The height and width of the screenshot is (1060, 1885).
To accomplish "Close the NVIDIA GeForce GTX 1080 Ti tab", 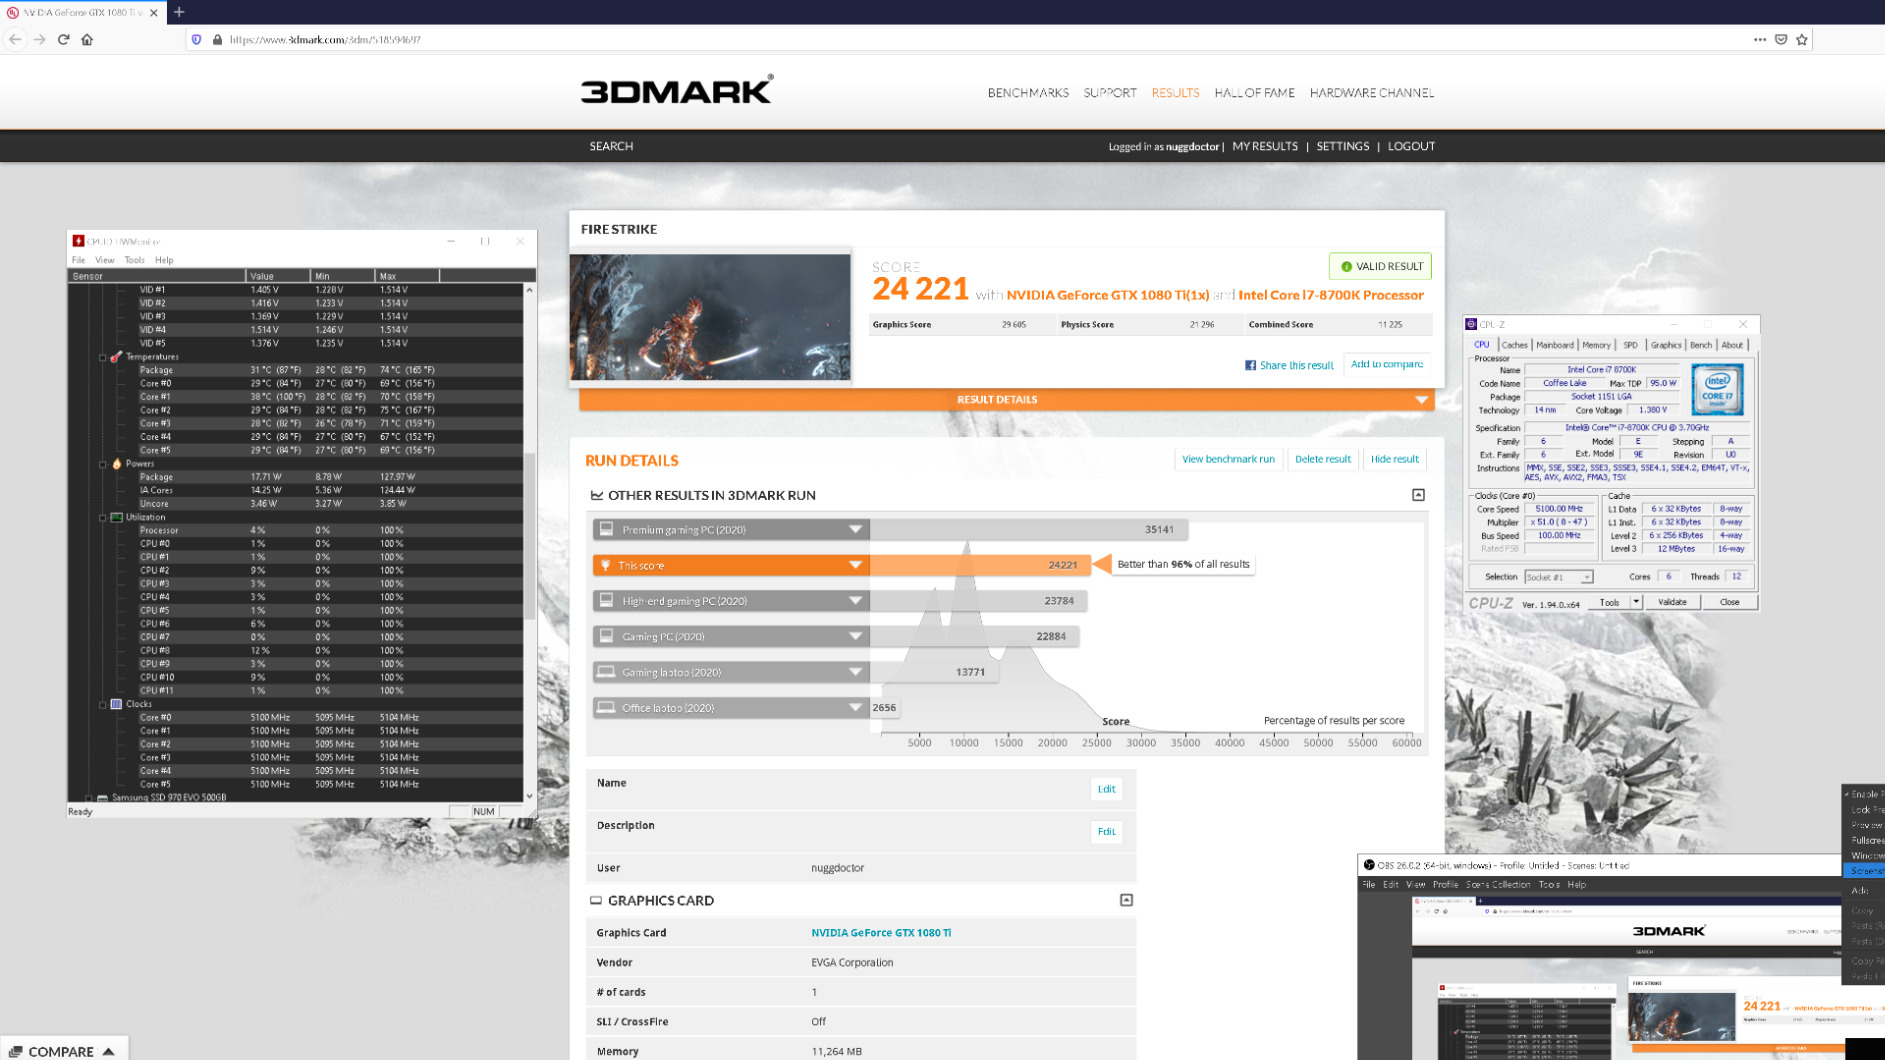I will [153, 13].
